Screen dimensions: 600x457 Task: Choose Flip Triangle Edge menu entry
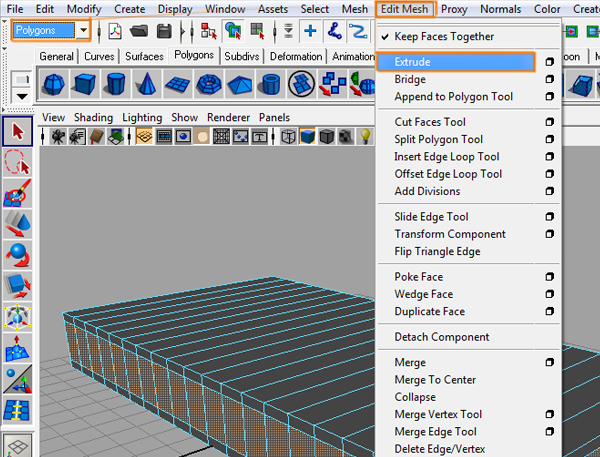[x=437, y=251]
